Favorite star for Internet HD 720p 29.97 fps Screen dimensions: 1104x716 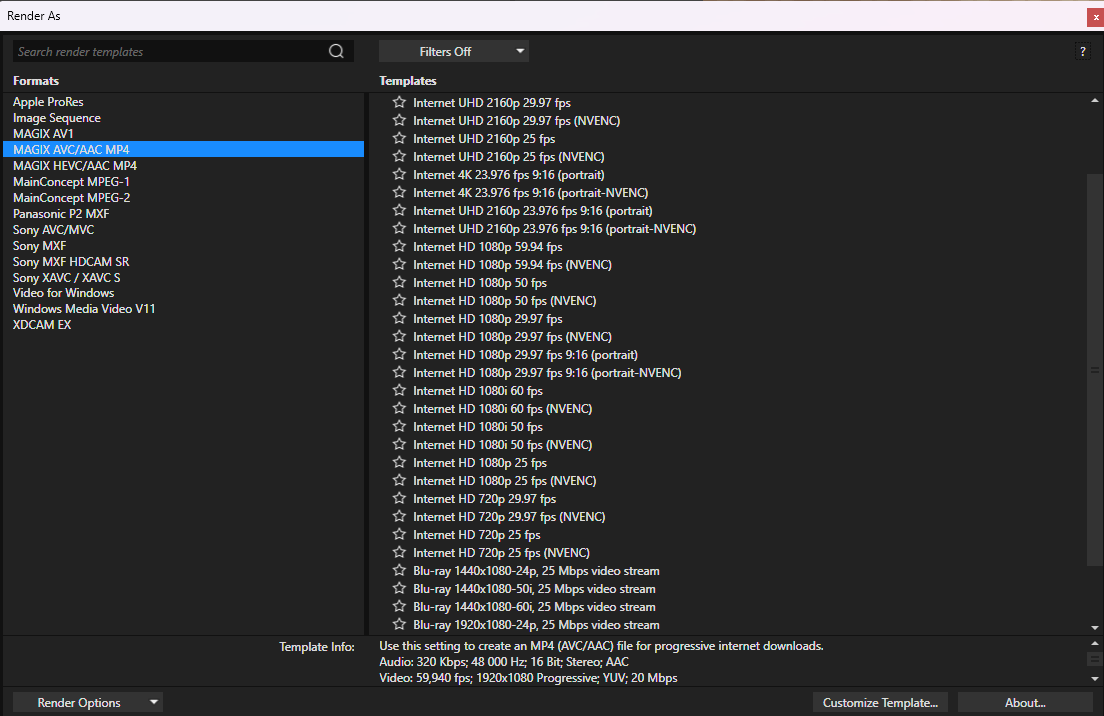[x=399, y=498]
